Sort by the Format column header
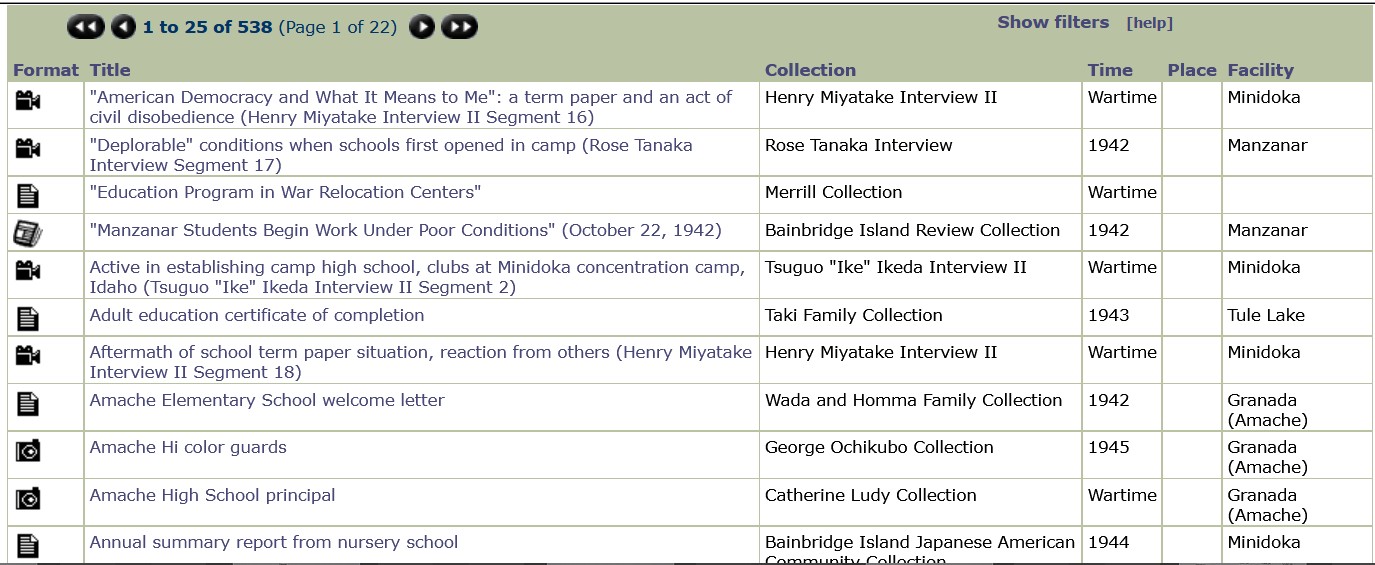Viewport: 1375px width, 565px height. click(x=45, y=70)
